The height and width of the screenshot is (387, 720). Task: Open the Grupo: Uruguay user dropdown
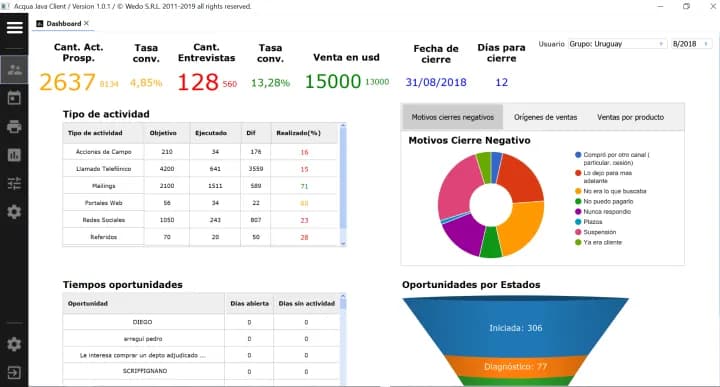(617, 44)
